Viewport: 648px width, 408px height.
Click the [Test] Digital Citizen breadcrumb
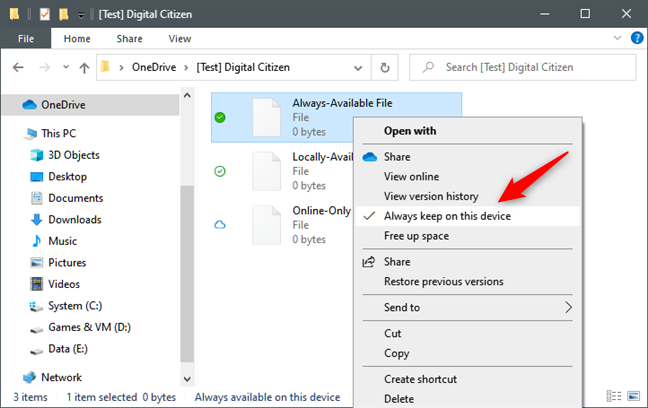[243, 67]
